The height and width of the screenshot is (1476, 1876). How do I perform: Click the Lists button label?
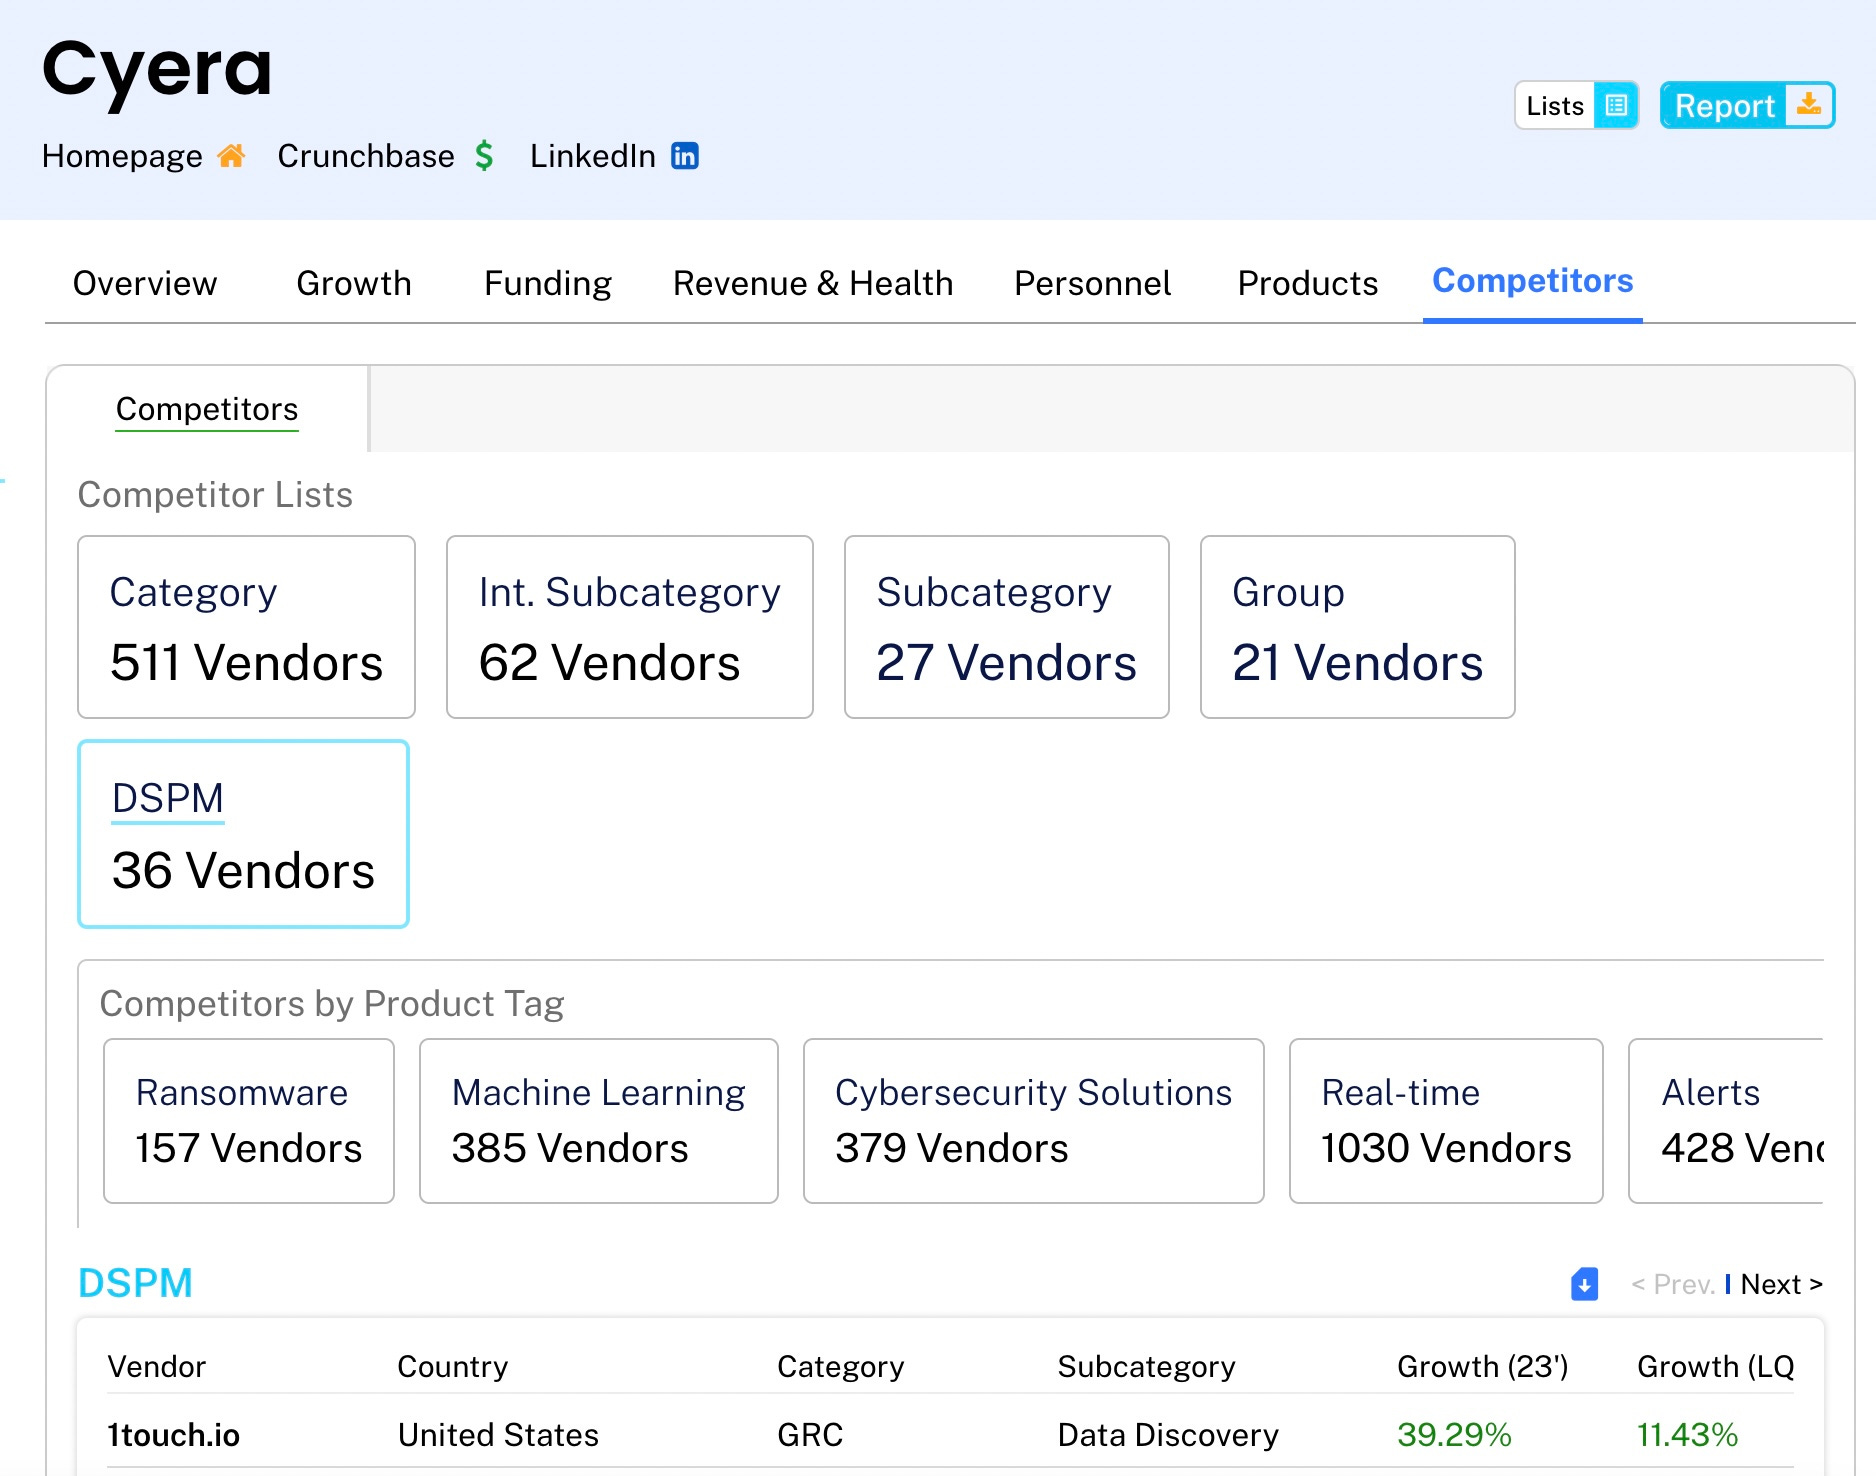(x=1555, y=105)
